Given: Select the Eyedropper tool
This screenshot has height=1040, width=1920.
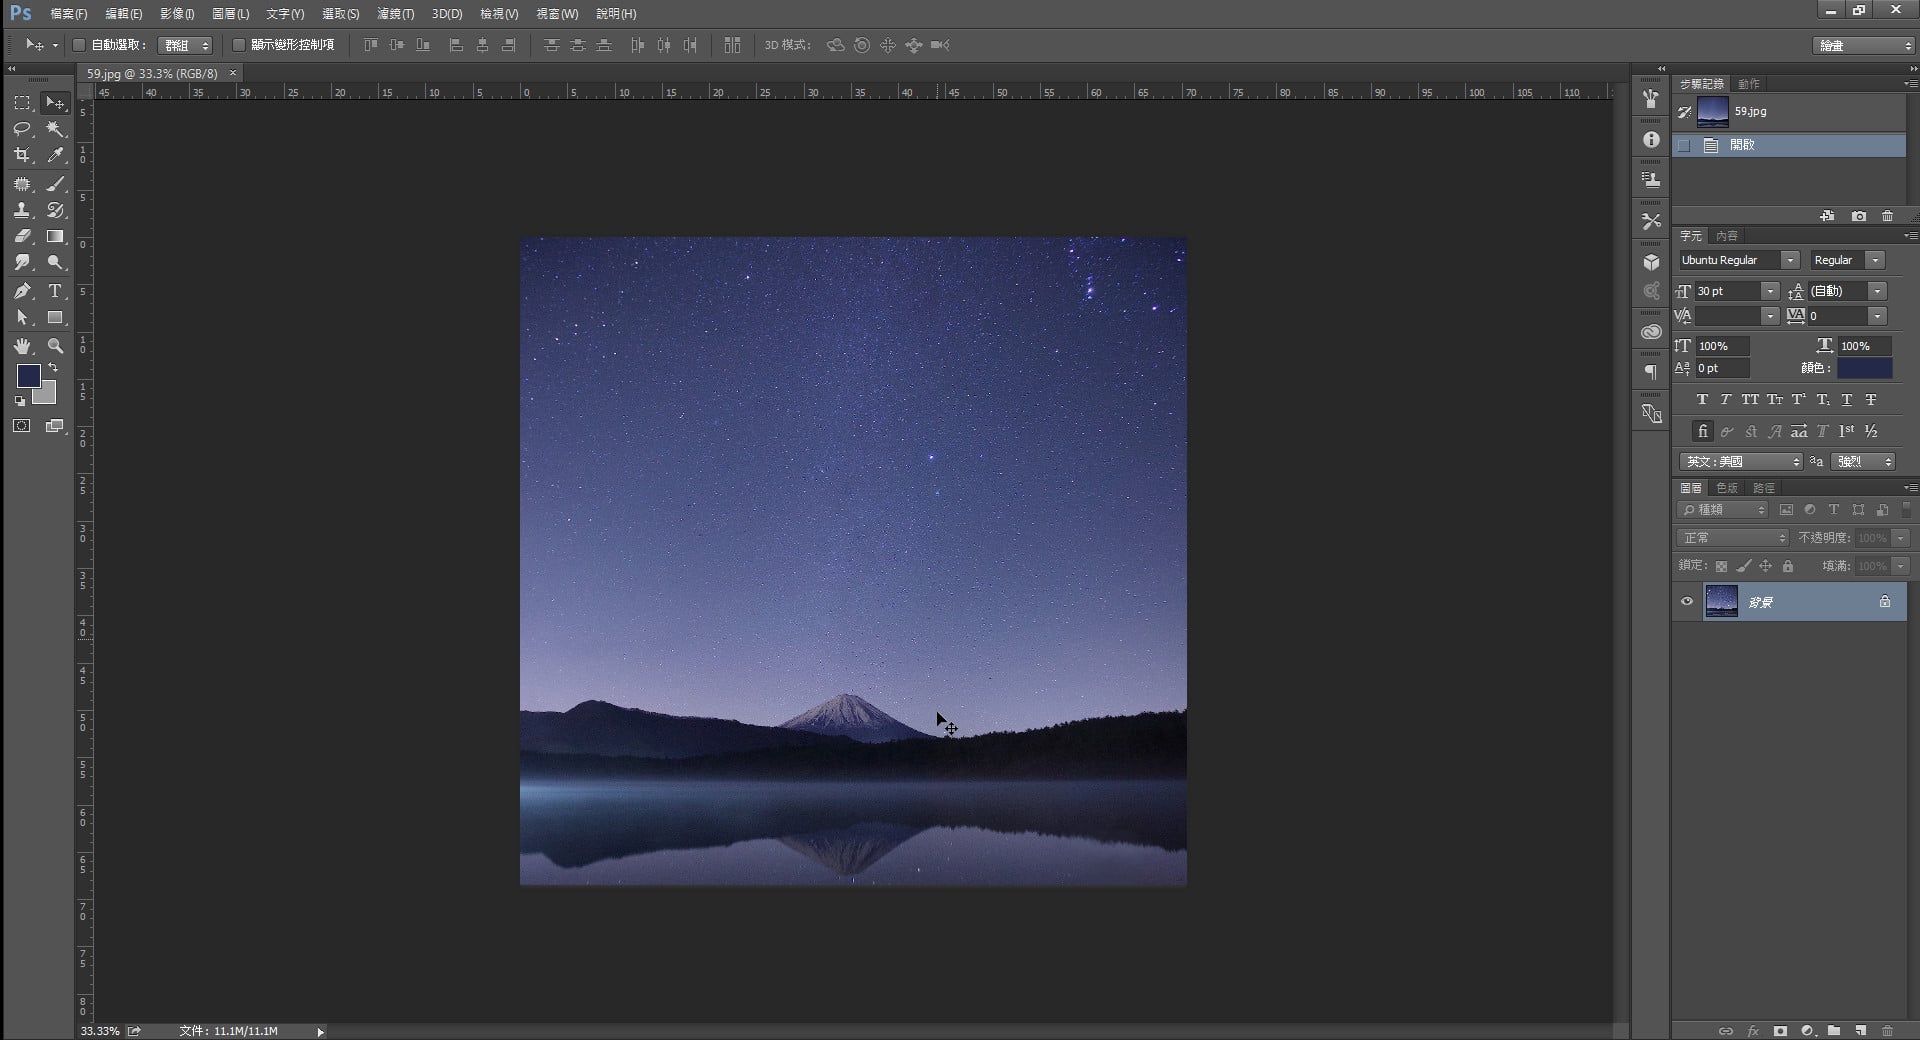Looking at the screenshot, I should (x=56, y=155).
